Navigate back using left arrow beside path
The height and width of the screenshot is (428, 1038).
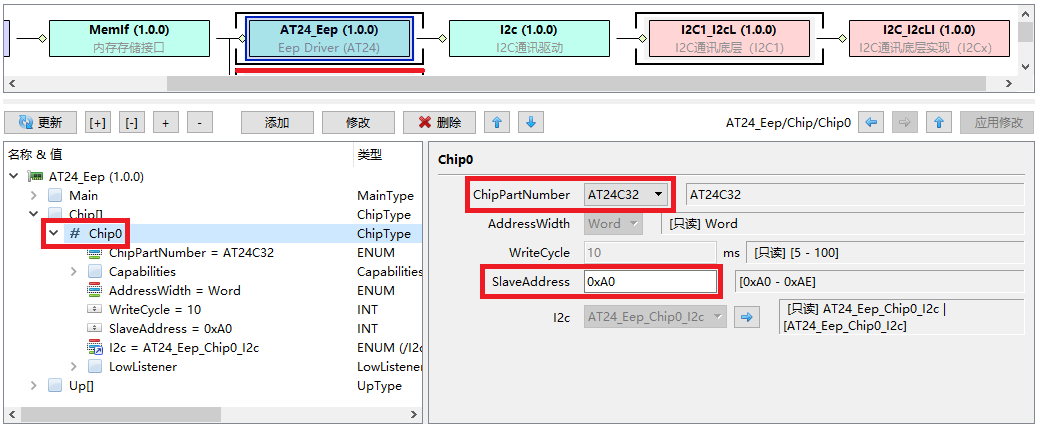pos(872,123)
